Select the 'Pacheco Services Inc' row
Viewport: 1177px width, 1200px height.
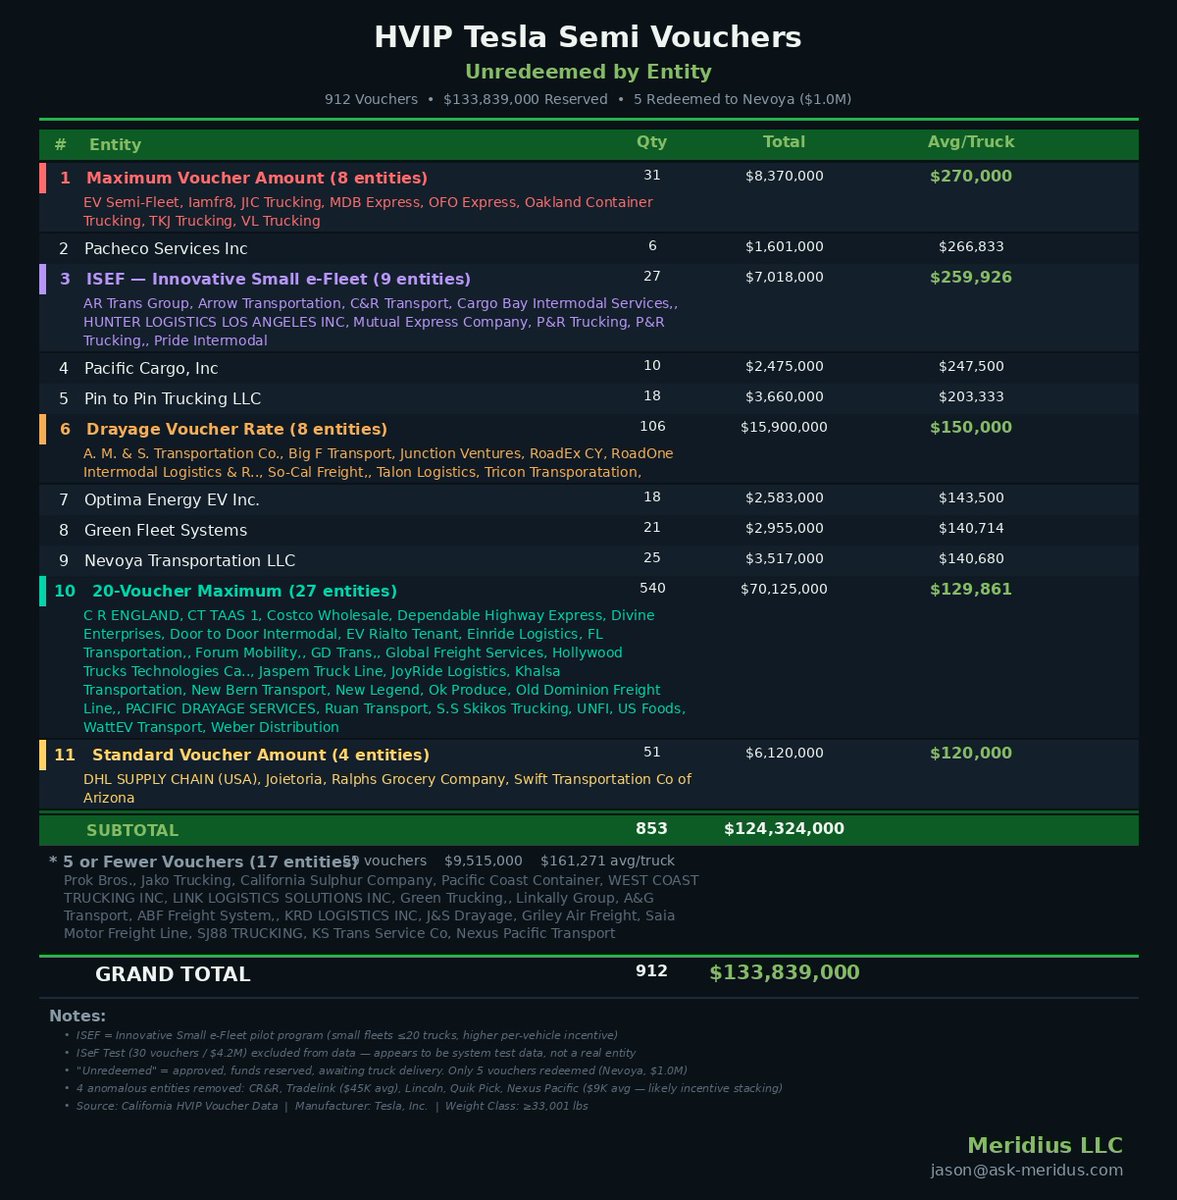pos(588,248)
